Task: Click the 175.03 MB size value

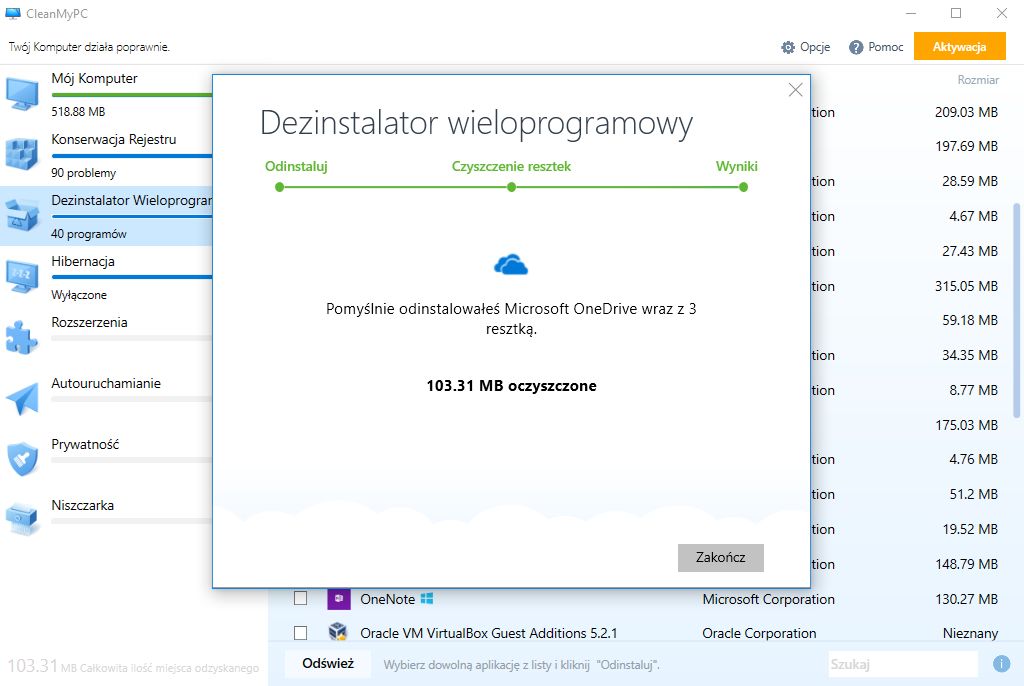Action: [x=966, y=425]
